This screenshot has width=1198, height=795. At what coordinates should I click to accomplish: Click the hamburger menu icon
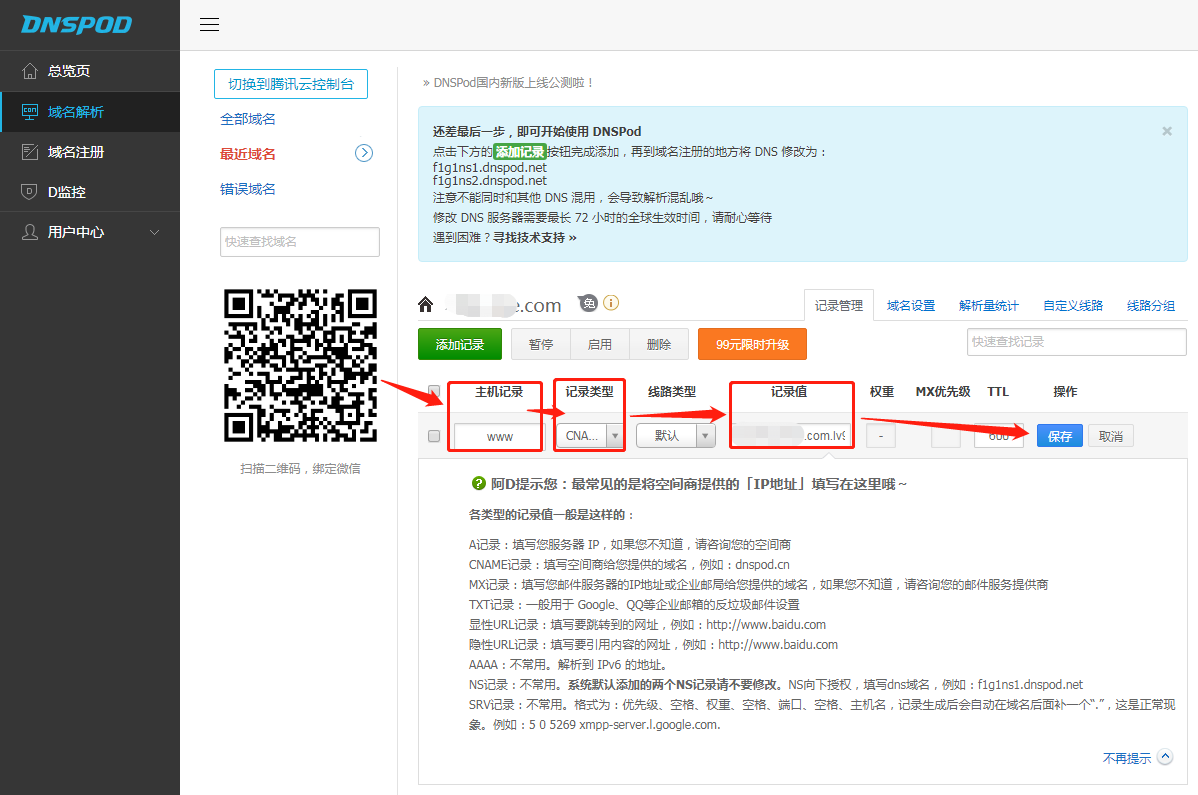tap(209, 25)
